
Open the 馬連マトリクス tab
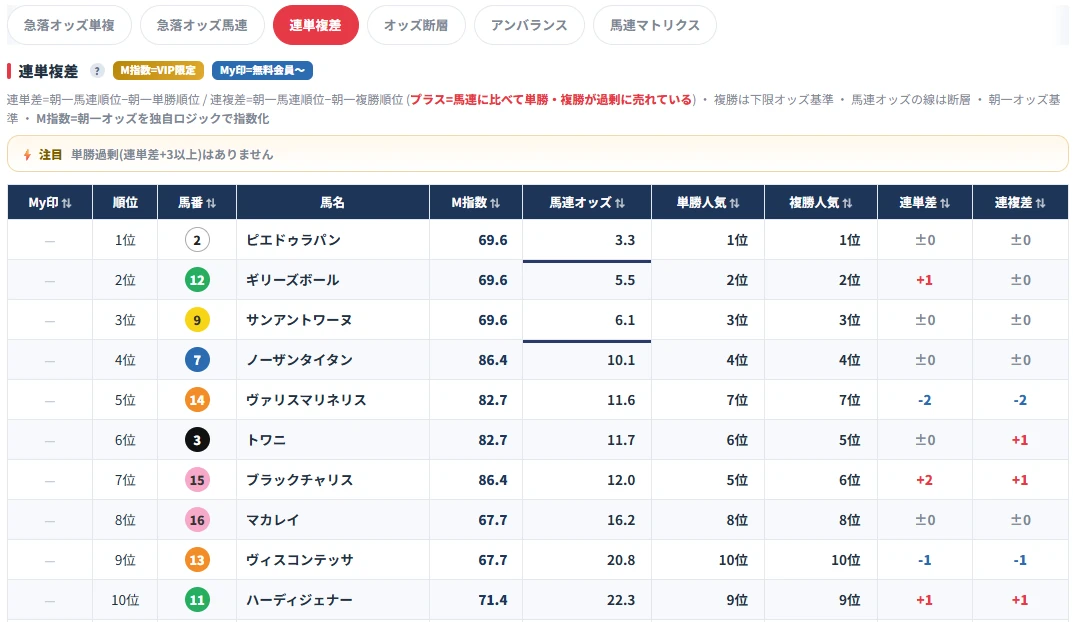tap(655, 25)
